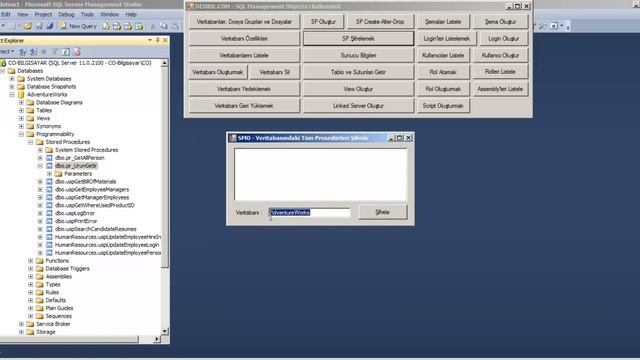This screenshot has height=360, width=640.
Task: Click the 'Assemblyleri Listele' button
Action: 500,89
